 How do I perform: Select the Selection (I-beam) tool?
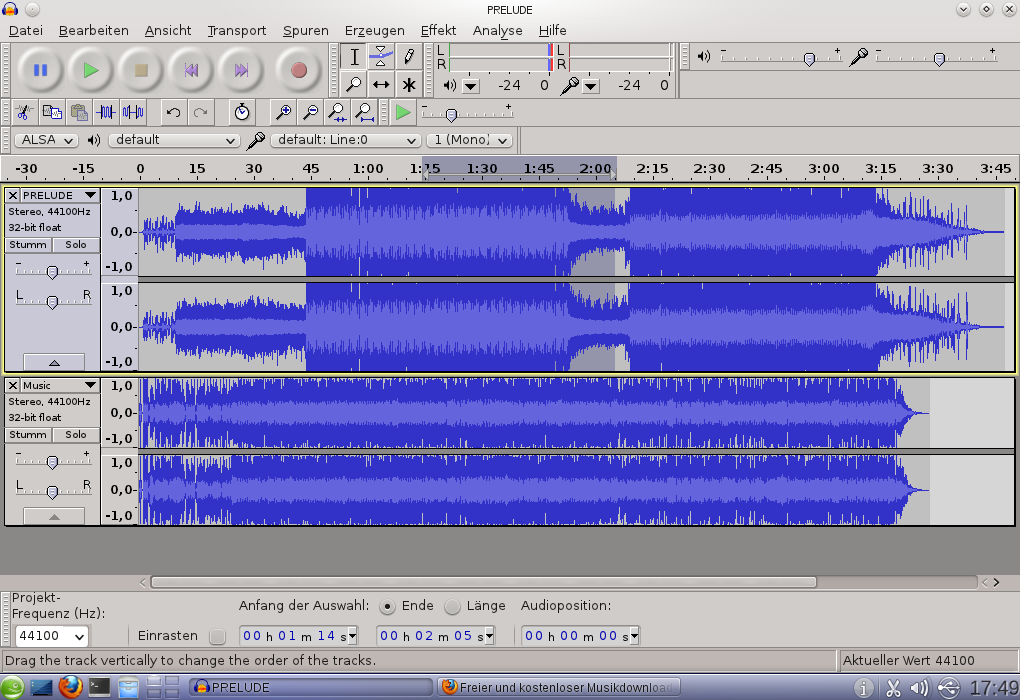354,57
